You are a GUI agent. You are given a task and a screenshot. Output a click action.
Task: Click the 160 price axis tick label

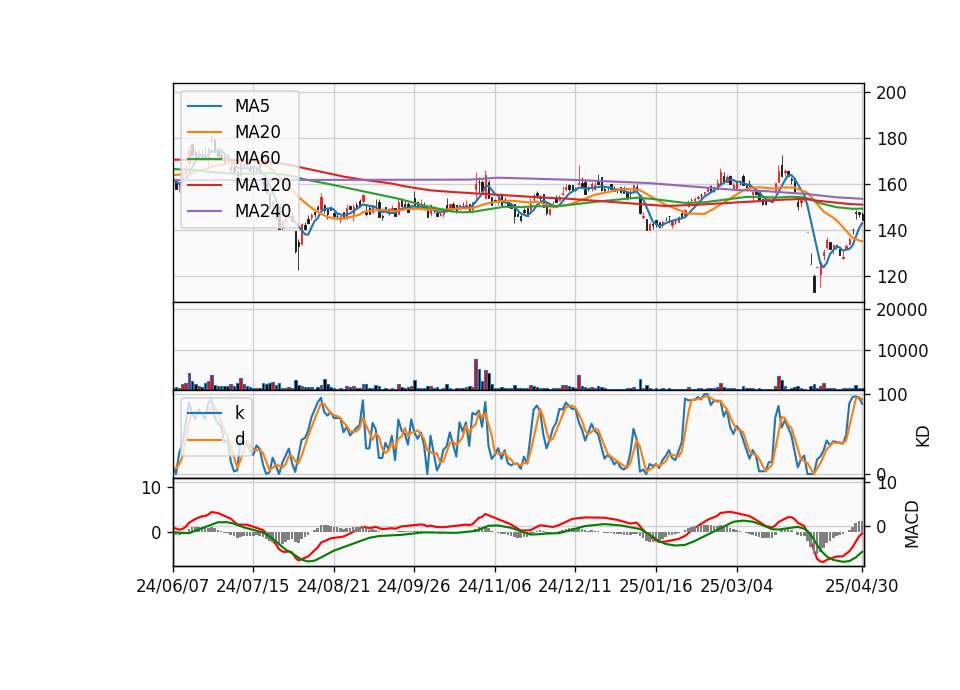891,185
